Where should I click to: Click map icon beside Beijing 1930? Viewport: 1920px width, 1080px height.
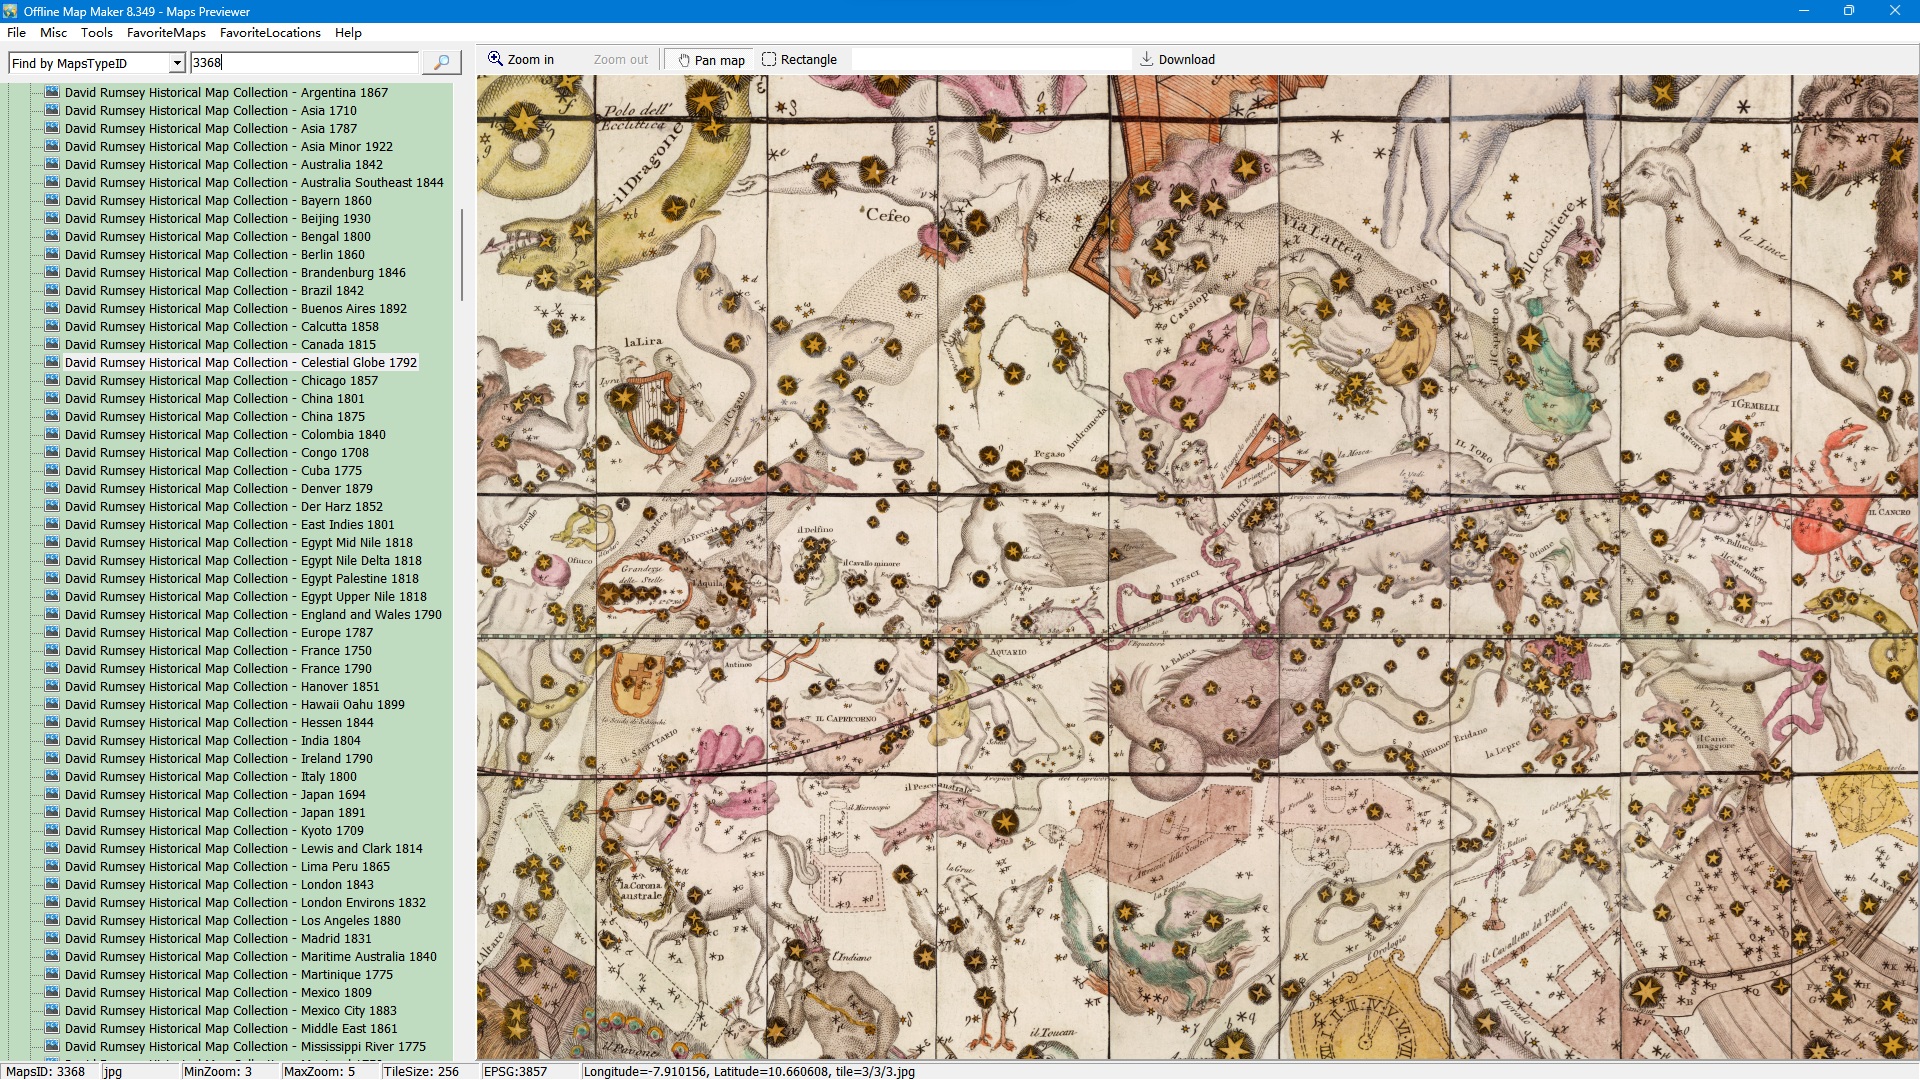(x=52, y=218)
